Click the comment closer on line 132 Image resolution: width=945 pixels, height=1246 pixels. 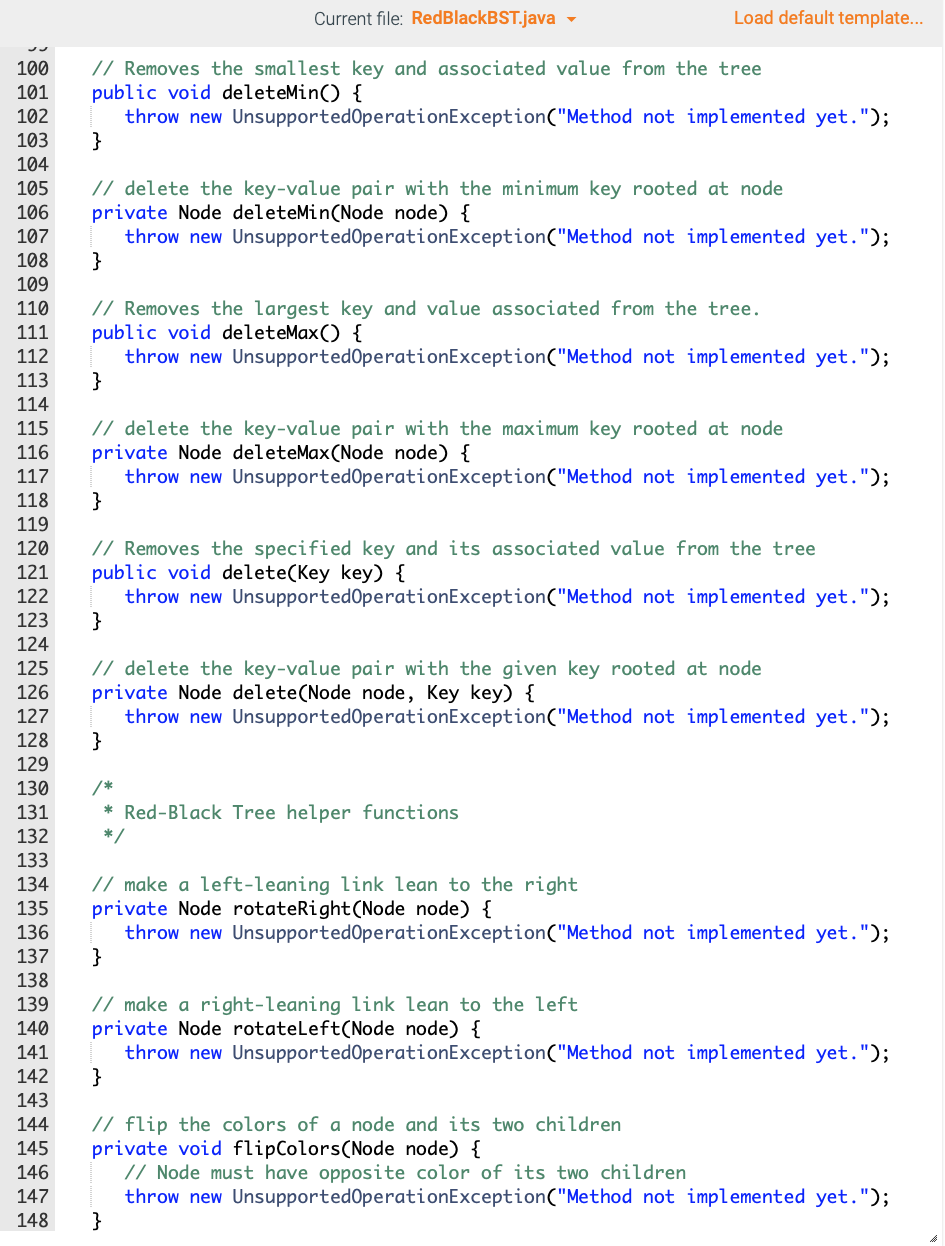click(113, 837)
